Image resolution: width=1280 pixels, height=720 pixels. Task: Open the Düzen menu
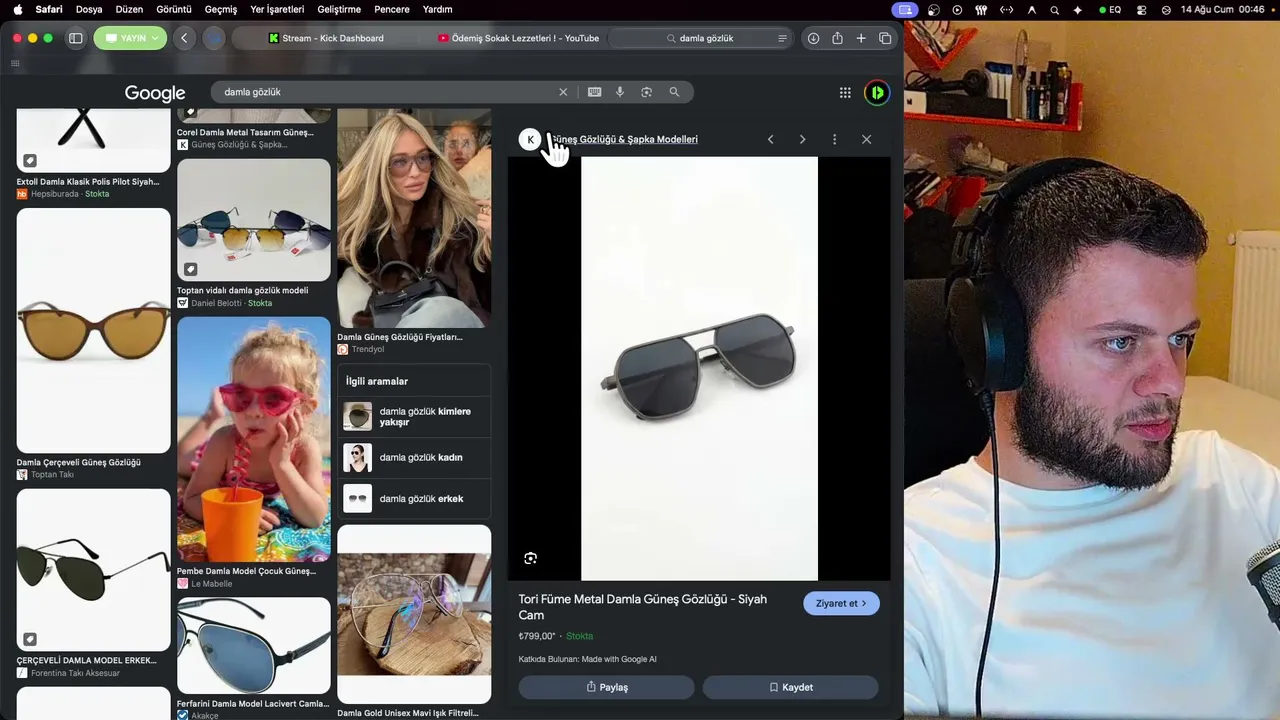click(x=129, y=9)
